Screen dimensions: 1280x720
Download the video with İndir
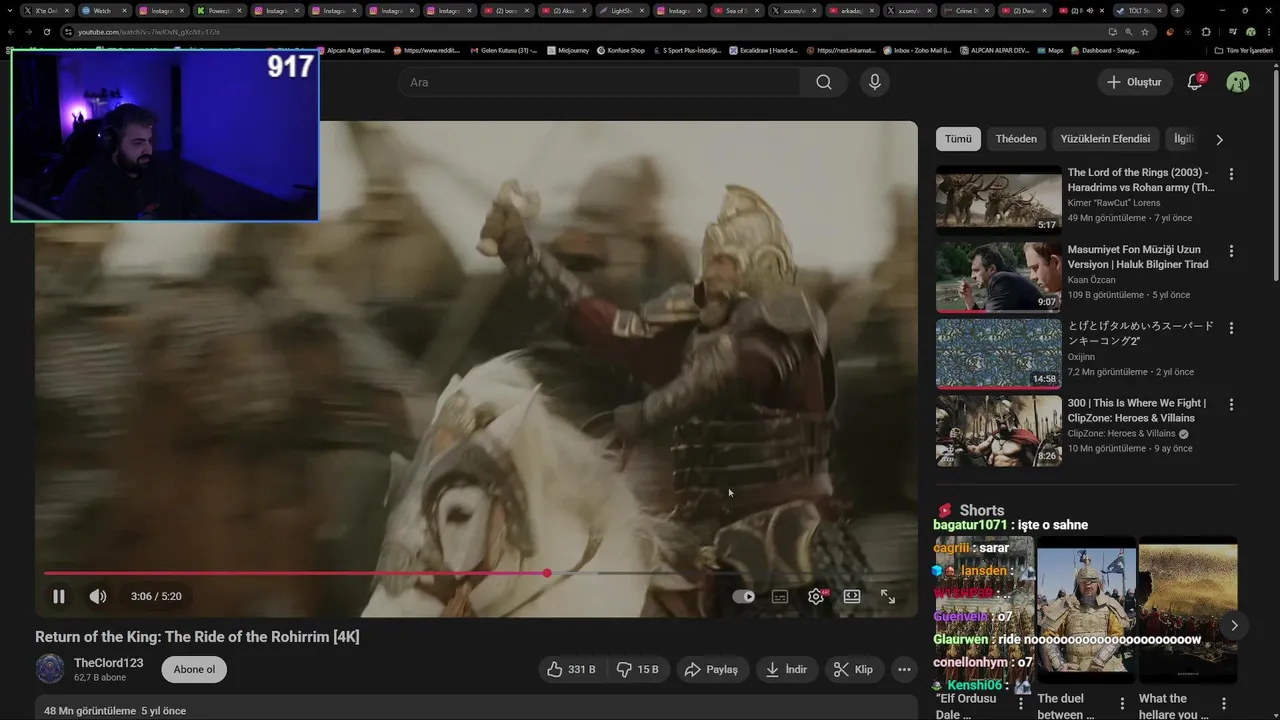pos(787,670)
